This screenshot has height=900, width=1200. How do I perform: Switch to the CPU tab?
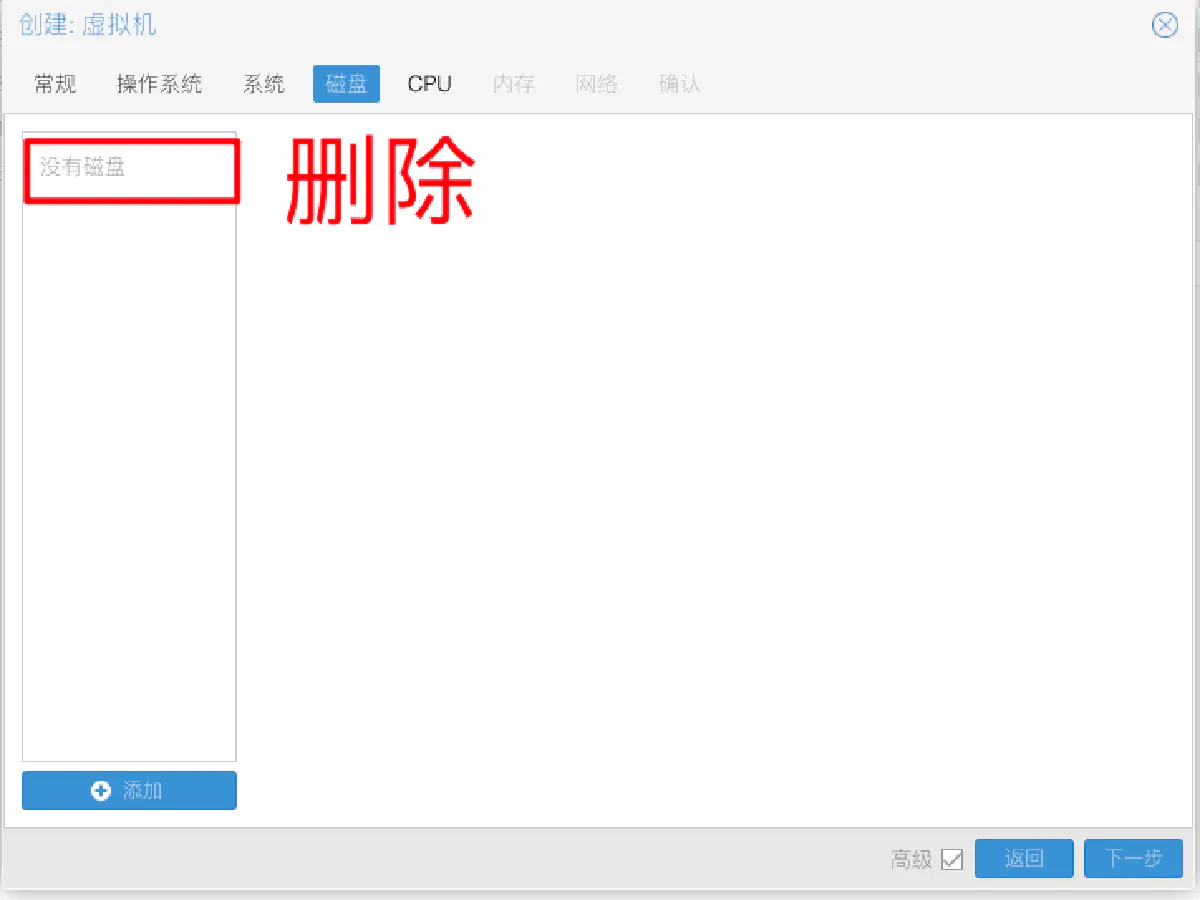(x=429, y=84)
